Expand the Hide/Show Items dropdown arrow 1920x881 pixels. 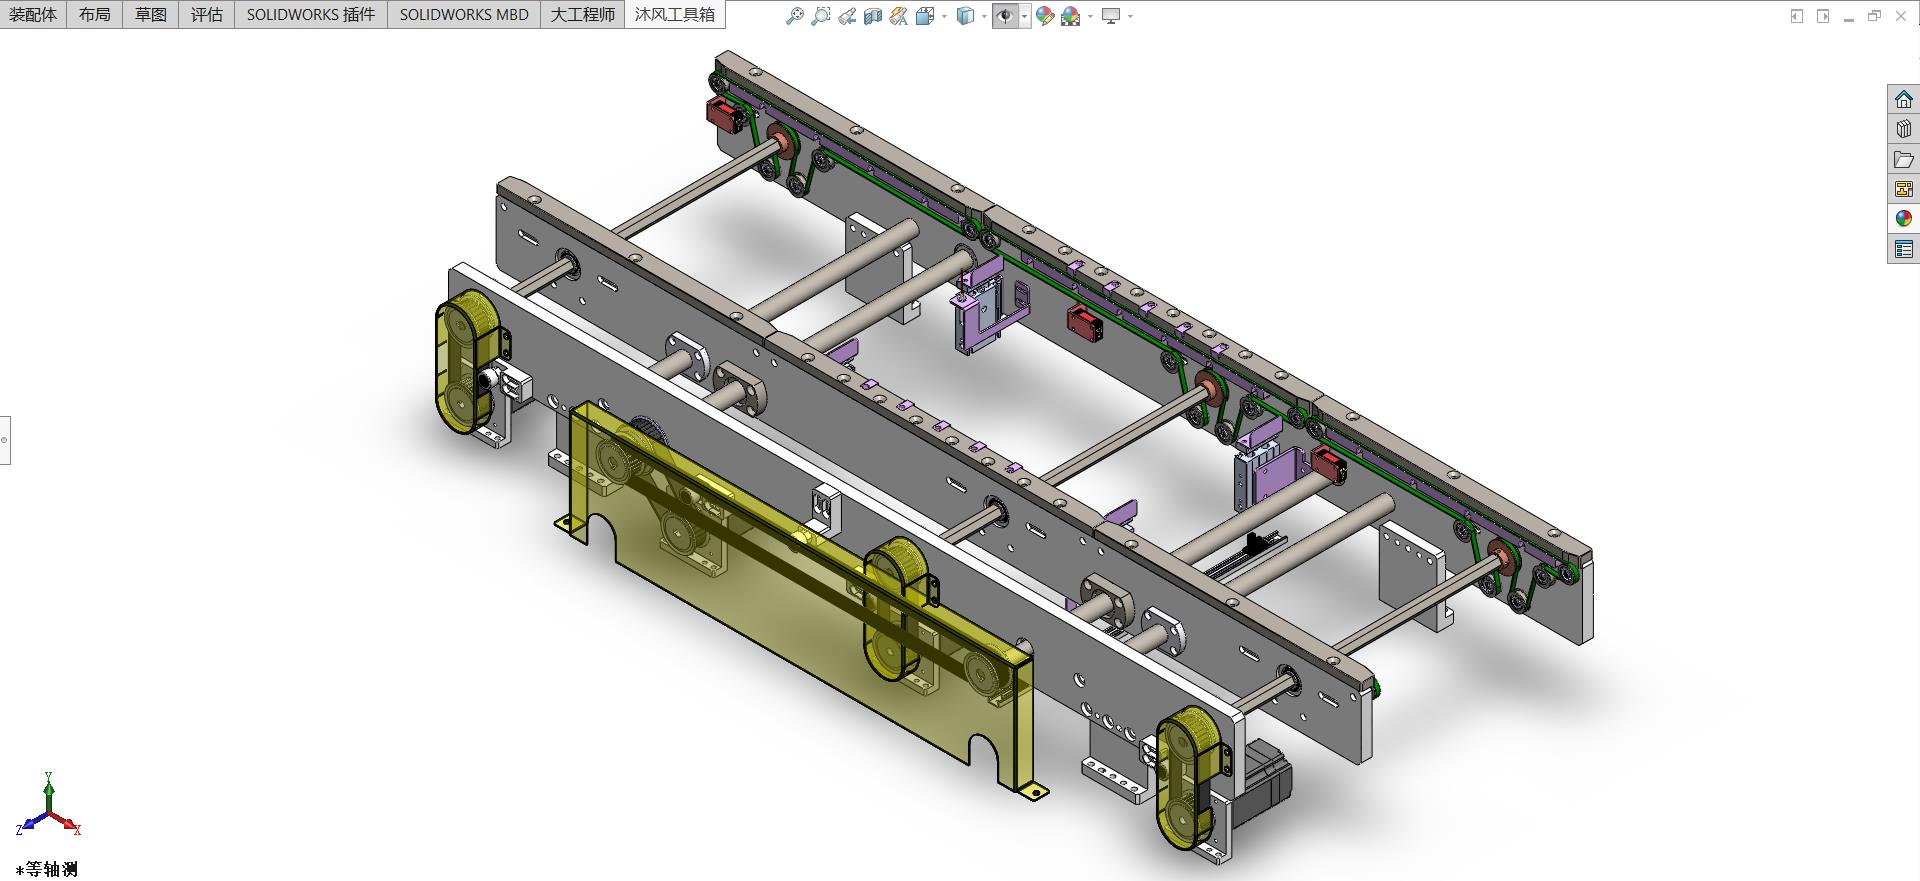(x=1024, y=16)
